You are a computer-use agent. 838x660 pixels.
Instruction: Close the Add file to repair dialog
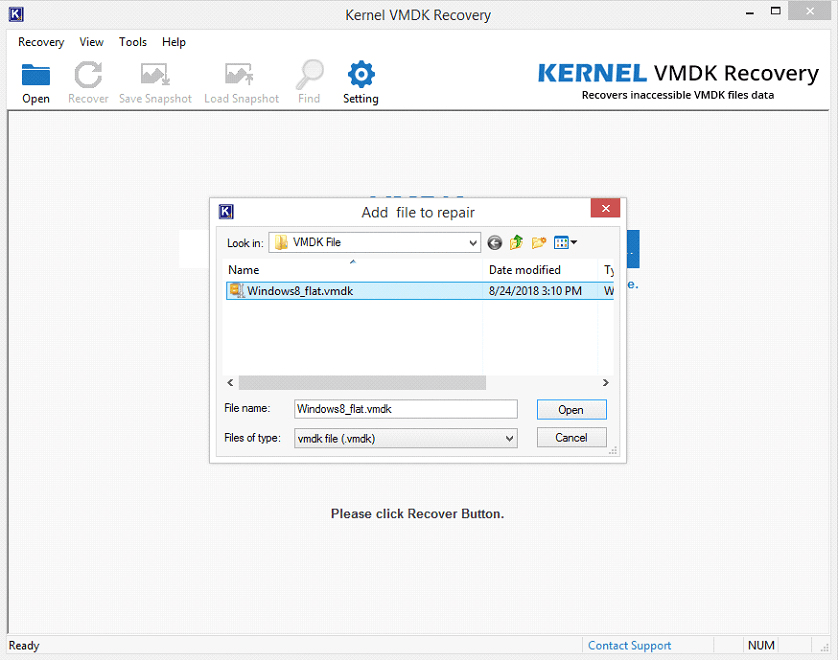(x=605, y=208)
